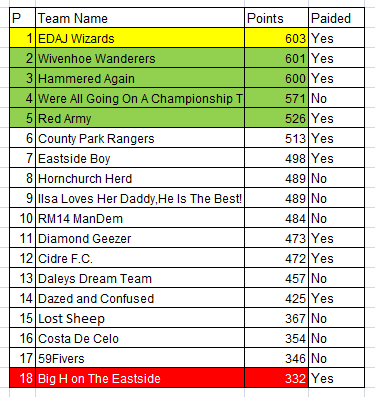Click the Hornchurch Herd cell

click(x=140, y=178)
